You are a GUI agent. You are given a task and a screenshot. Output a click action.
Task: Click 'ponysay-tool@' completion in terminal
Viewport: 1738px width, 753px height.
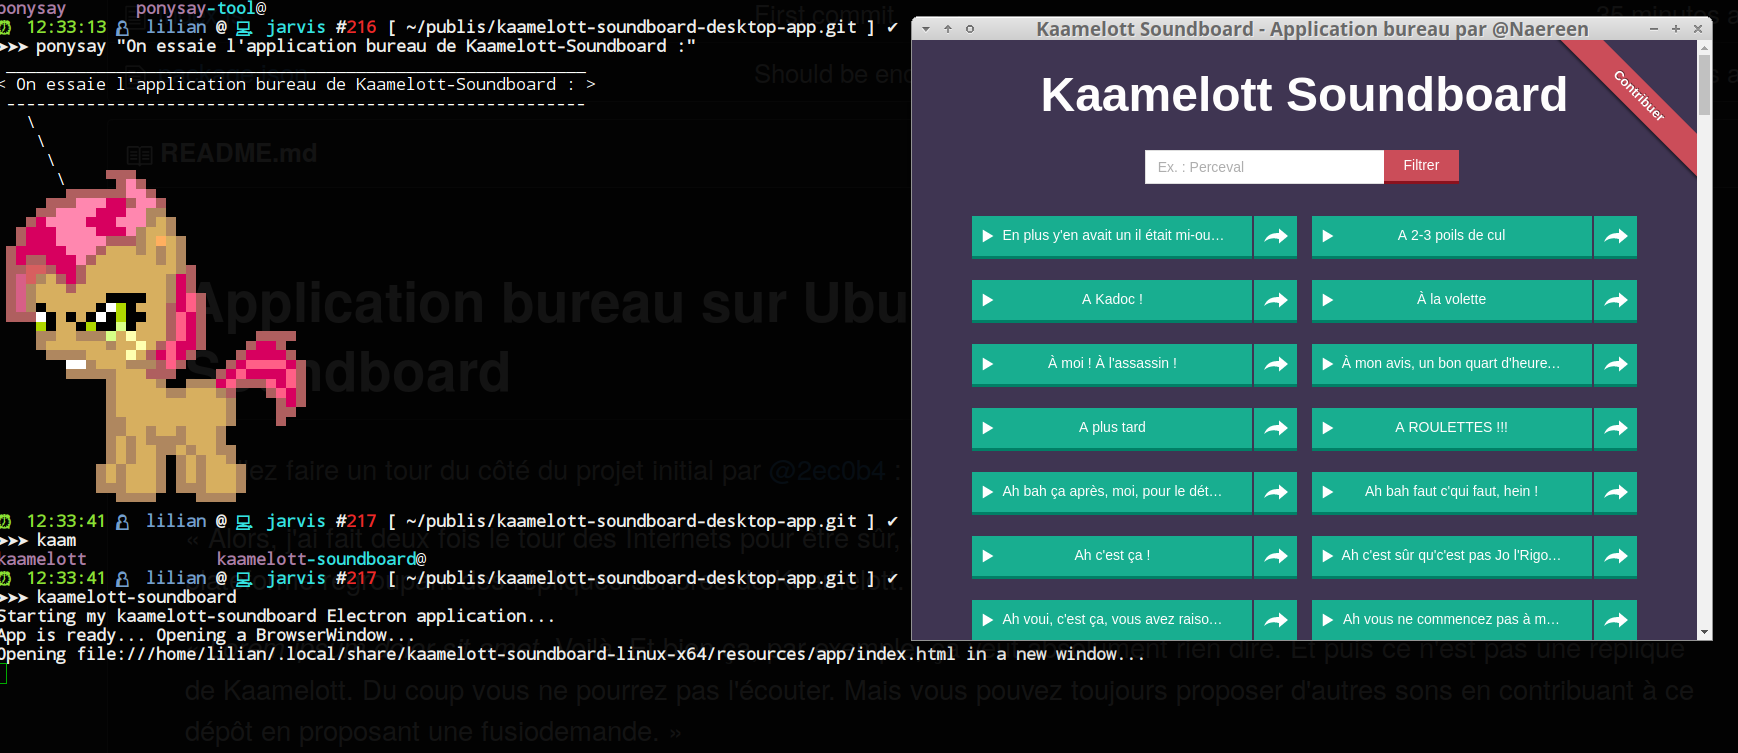point(201,8)
